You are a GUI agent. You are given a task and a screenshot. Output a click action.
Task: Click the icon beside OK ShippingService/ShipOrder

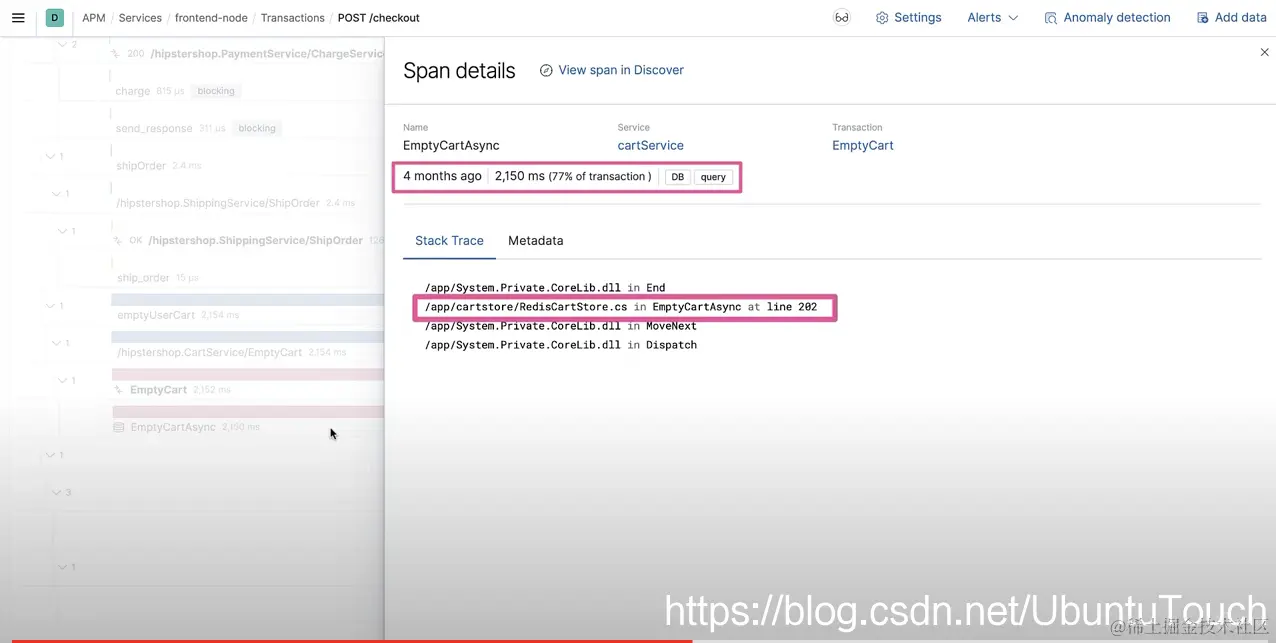pos(118,240)
